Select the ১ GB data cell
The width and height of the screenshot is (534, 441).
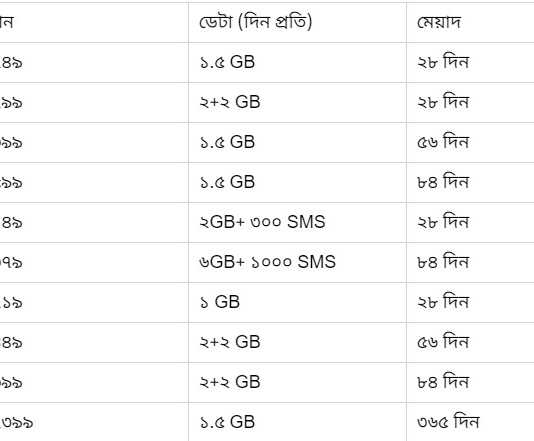(220, 302)
